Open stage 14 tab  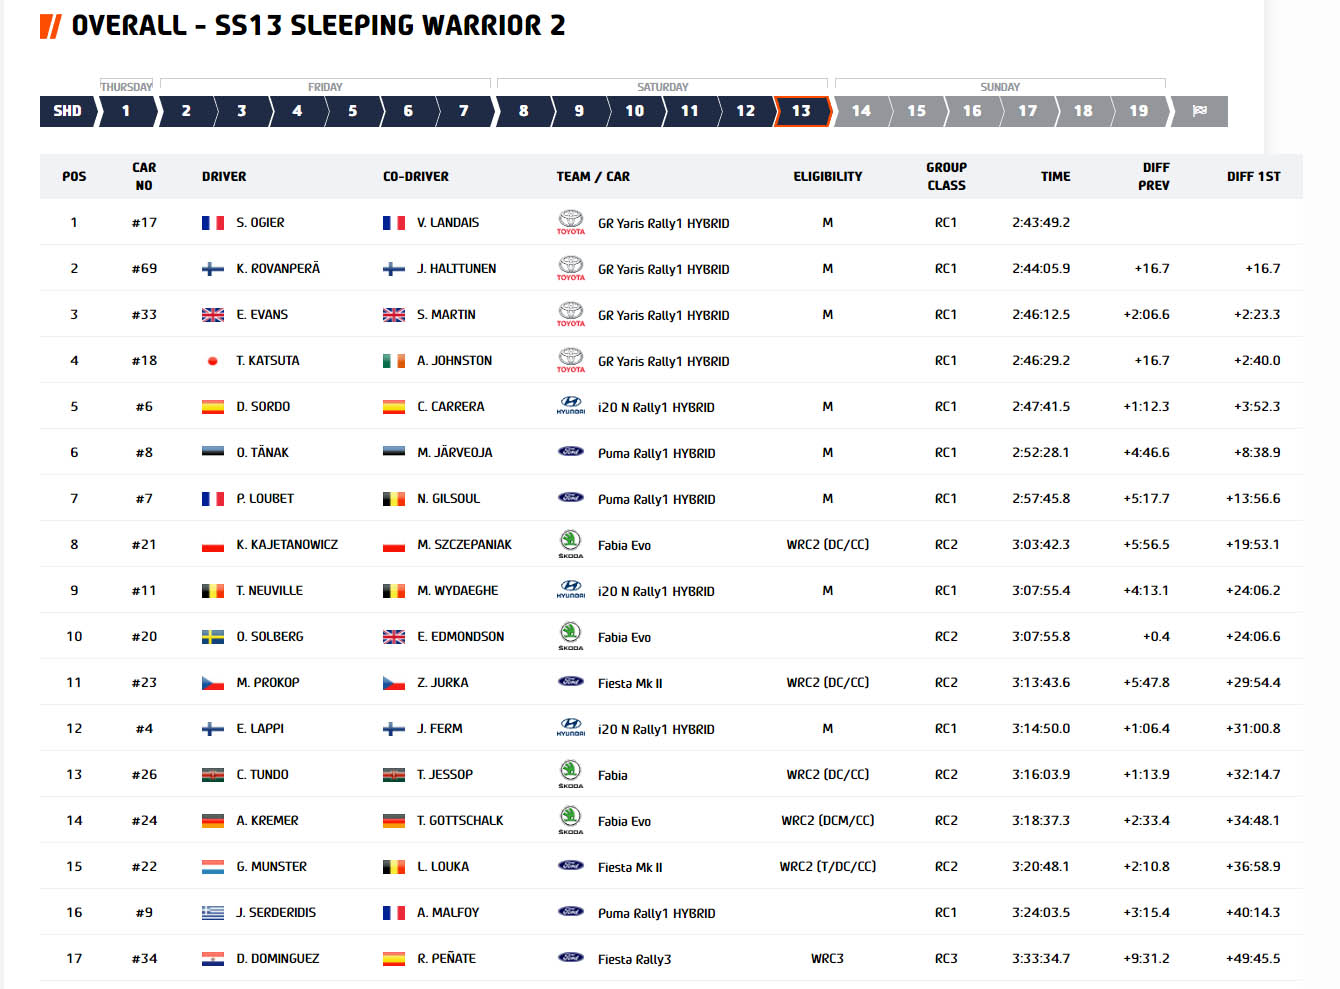click(x=861, y=111)
